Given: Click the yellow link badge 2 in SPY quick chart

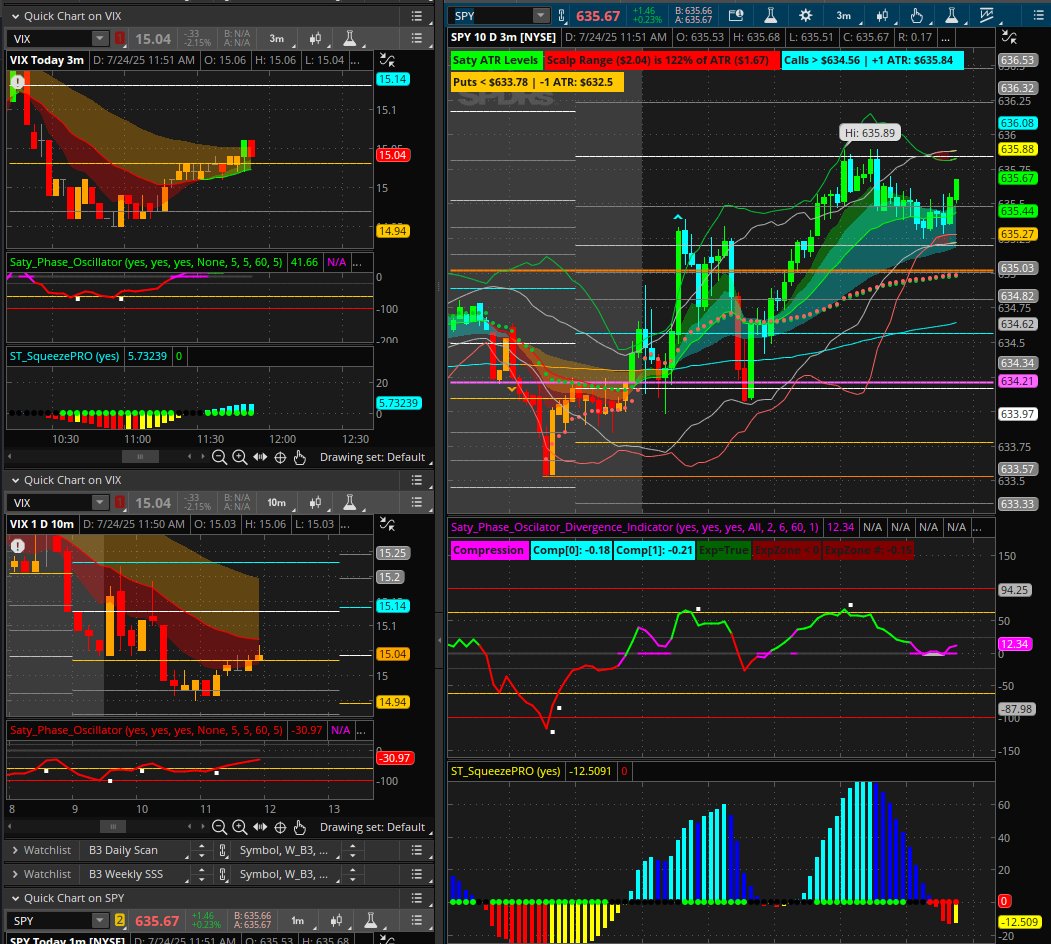Looking at the screenshot, I should 120,921.
